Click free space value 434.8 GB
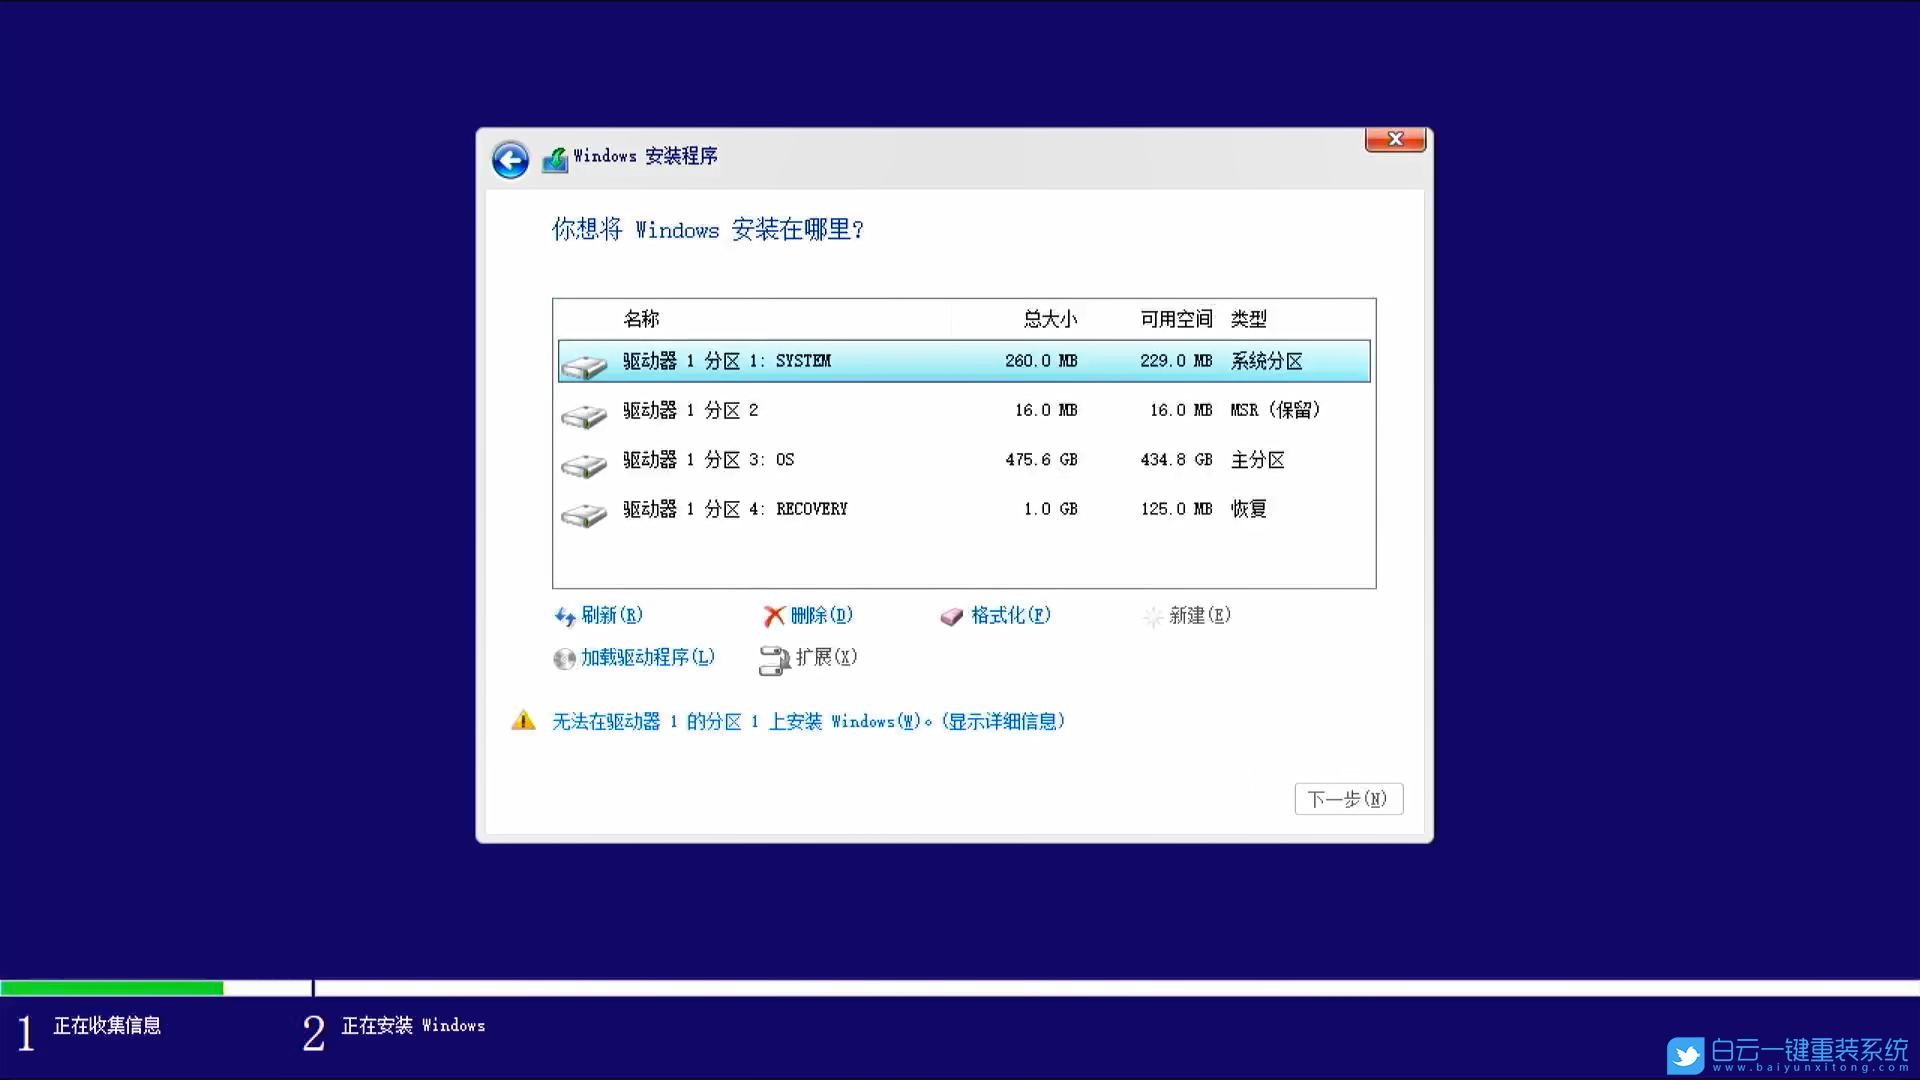Image resolution: width=1920 pixels, height=1080 pixels. (1176, 460)
